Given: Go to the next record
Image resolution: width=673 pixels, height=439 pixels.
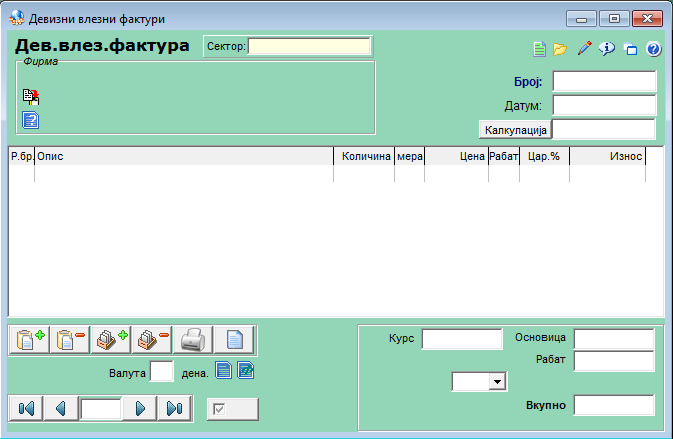Looking at the screenshot, I should pyautogui.click(x=140, y=409).
